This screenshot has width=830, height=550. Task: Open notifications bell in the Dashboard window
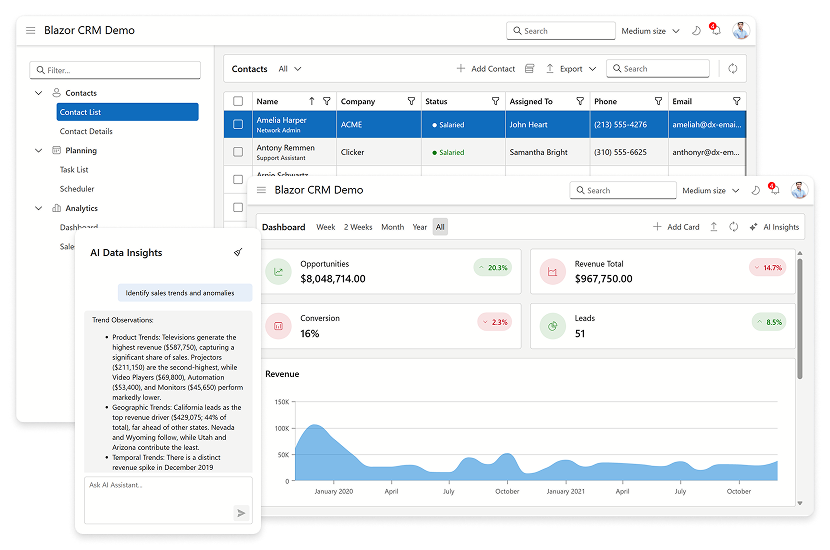(775, 190)
